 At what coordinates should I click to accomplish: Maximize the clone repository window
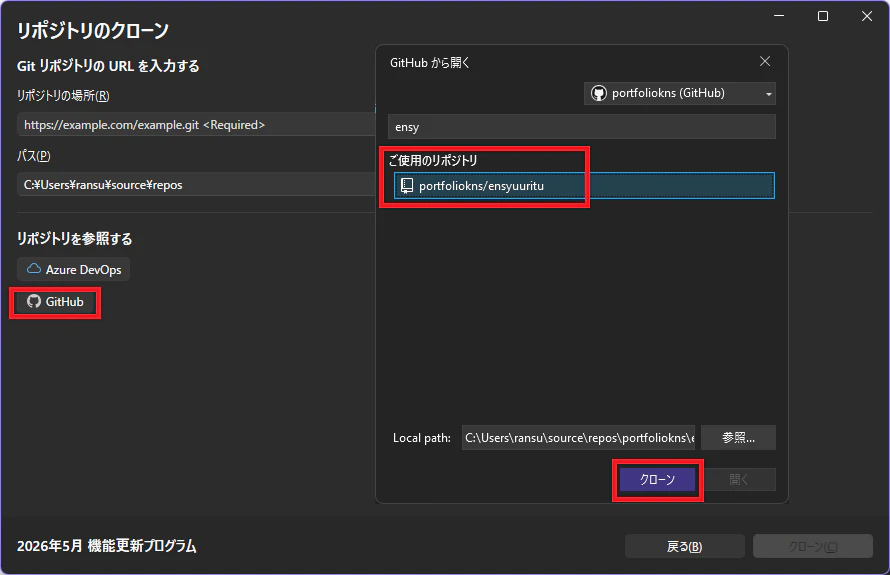(x=822, y=16)
